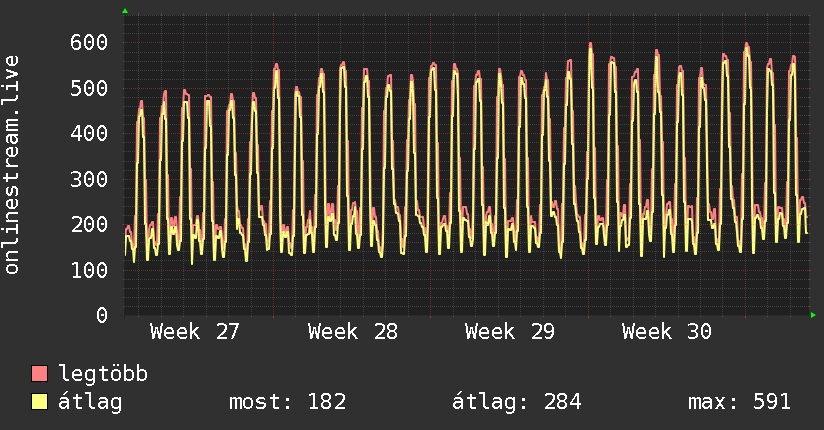Click the átlag: 284 statistic
824x430 pixels.
[x=517, y=402]
